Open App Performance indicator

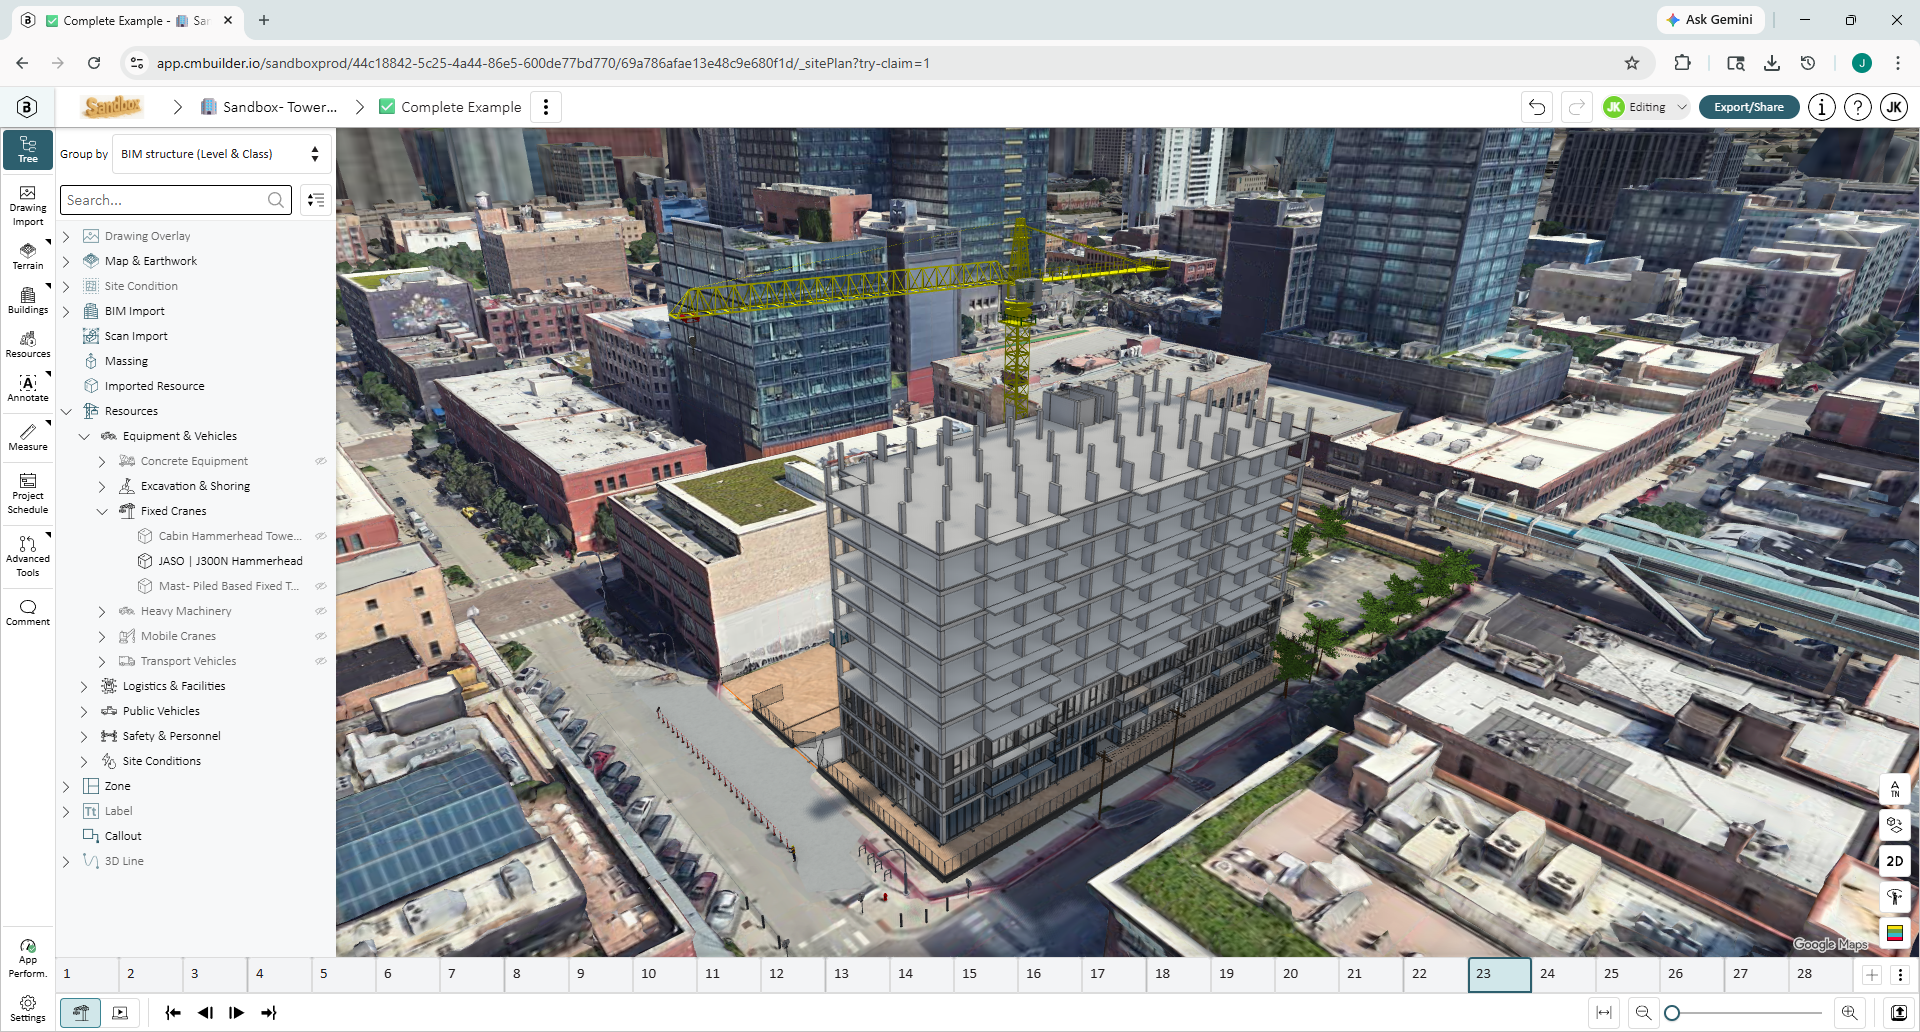pos(28,958)
